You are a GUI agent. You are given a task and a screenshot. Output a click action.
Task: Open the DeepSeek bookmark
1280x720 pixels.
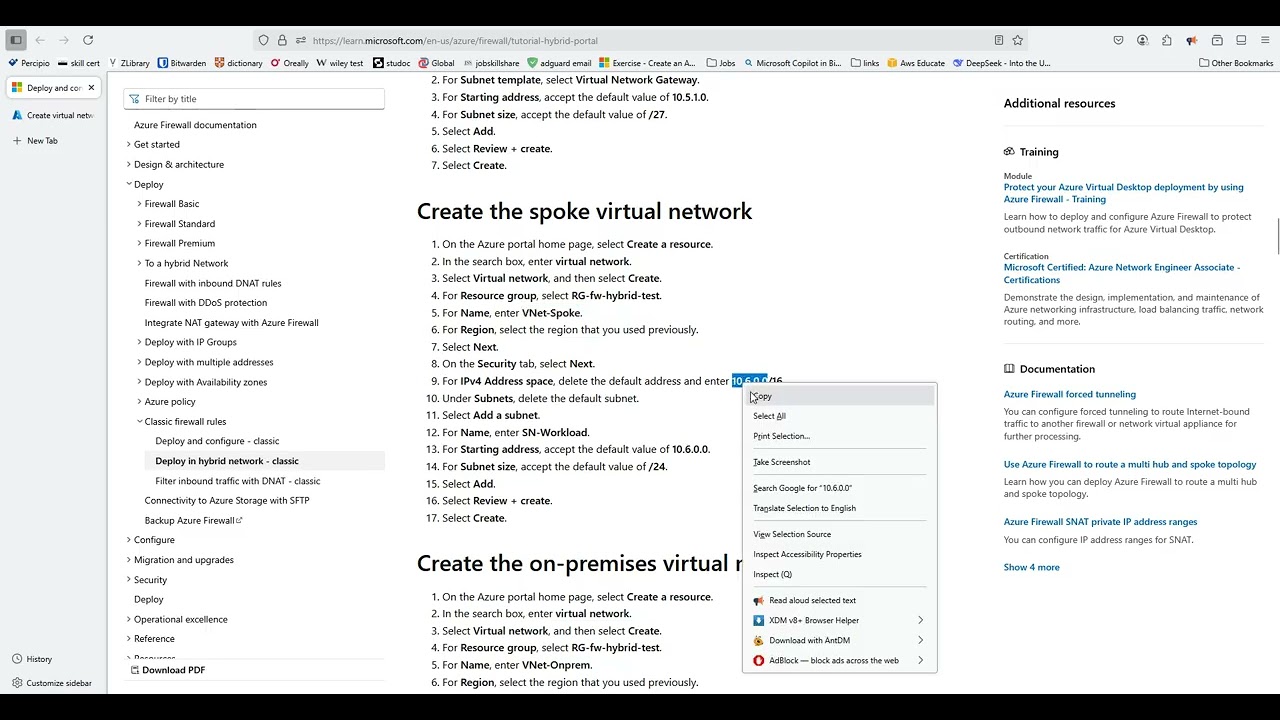tap(1002, 63)
